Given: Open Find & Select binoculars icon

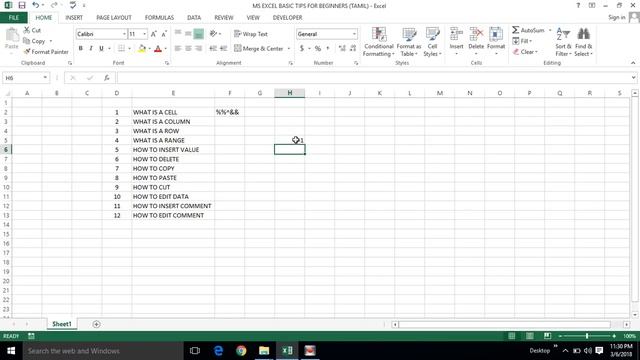Looking at the screenshot, I should [584, 34].
